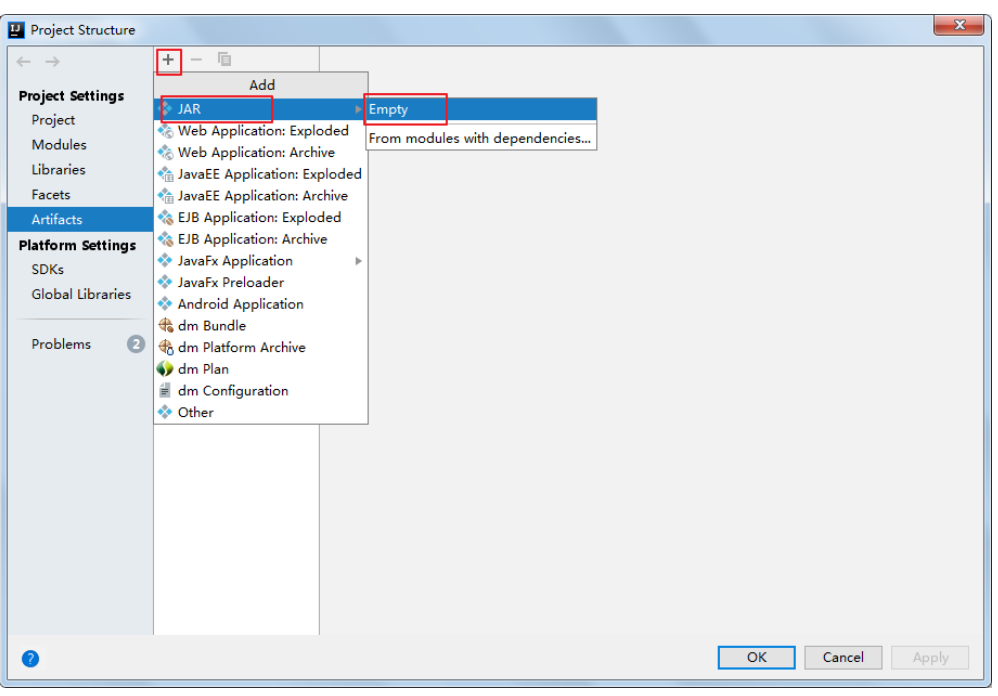
Task: Click the JavaEE Application: Archive icon
Action: click(x=165, y=196)
